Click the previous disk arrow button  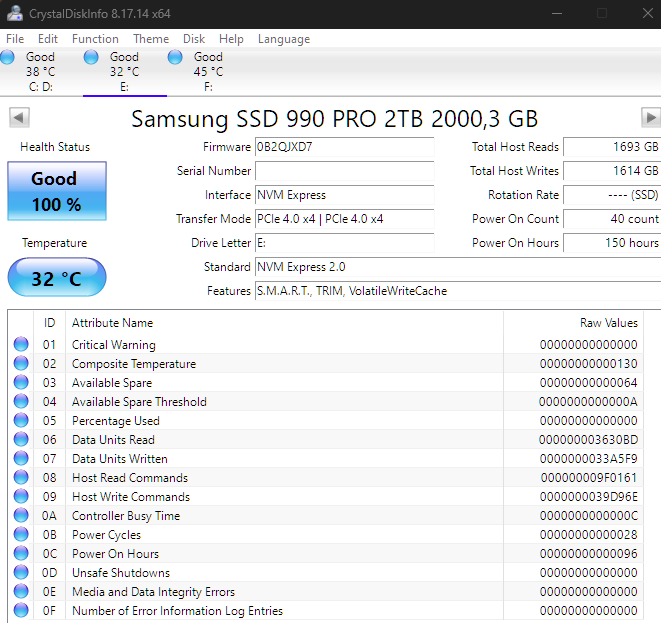19,117
